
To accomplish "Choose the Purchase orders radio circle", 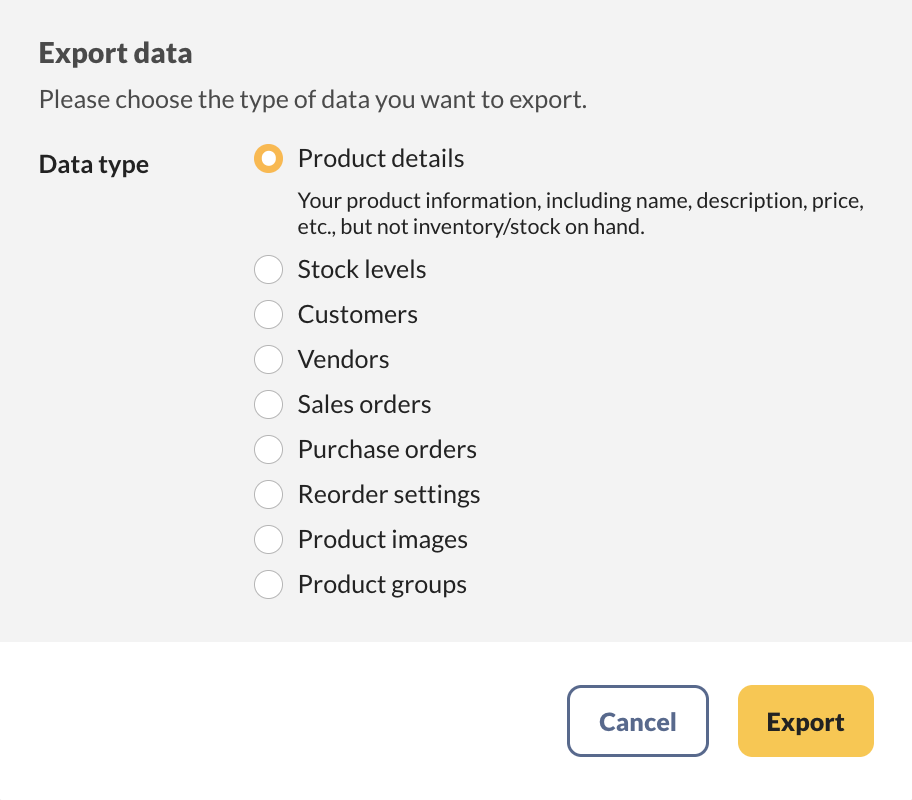I will click(x=268, y=450).
